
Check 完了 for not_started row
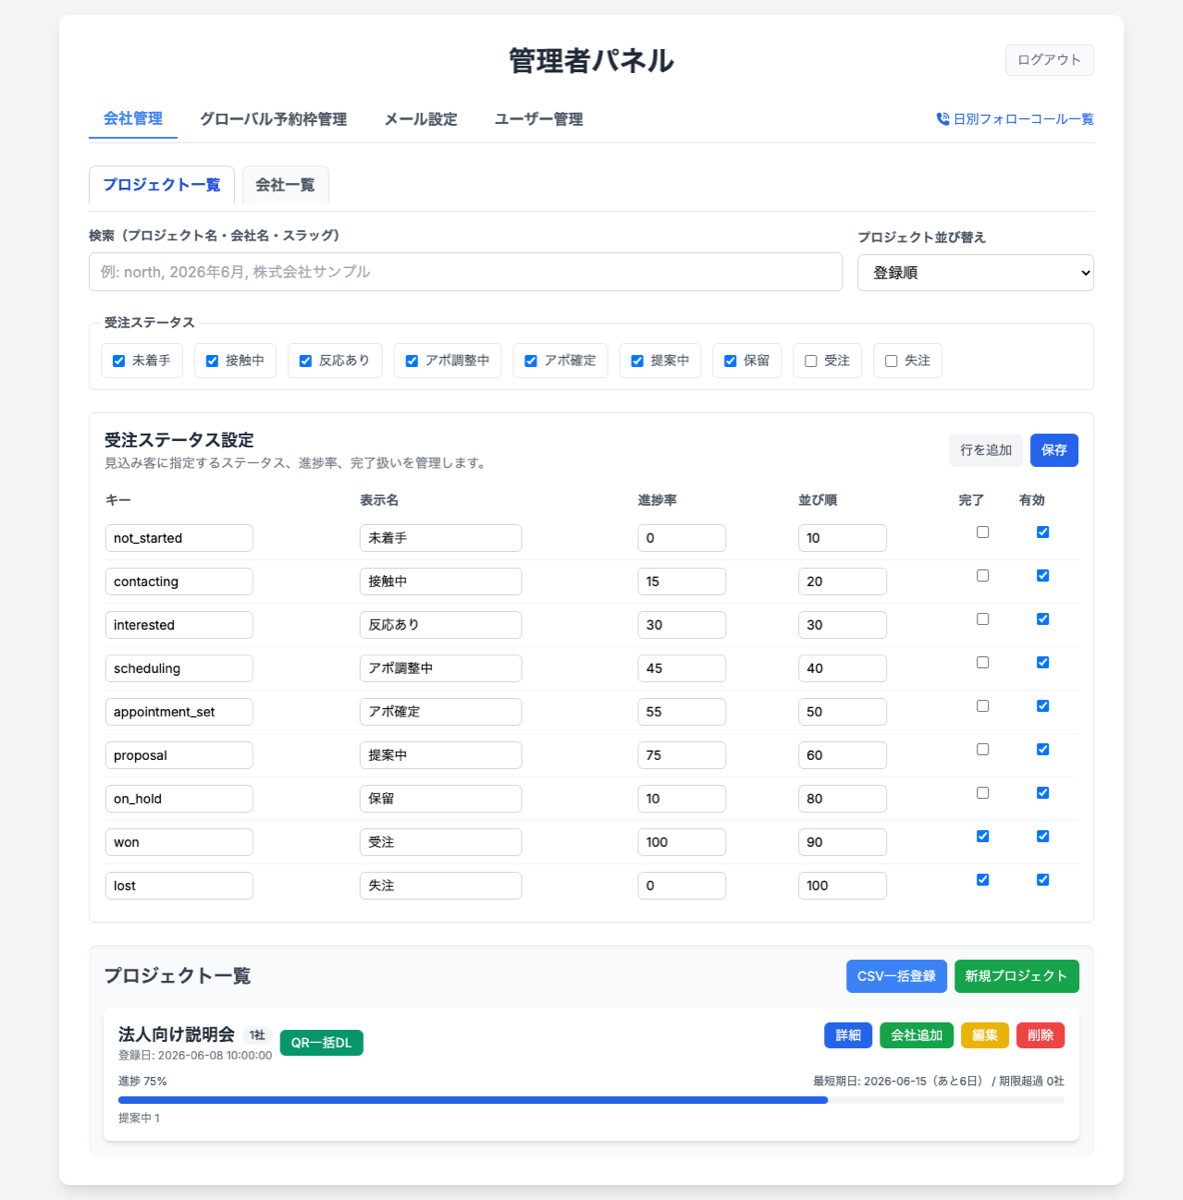pos(983,532)
